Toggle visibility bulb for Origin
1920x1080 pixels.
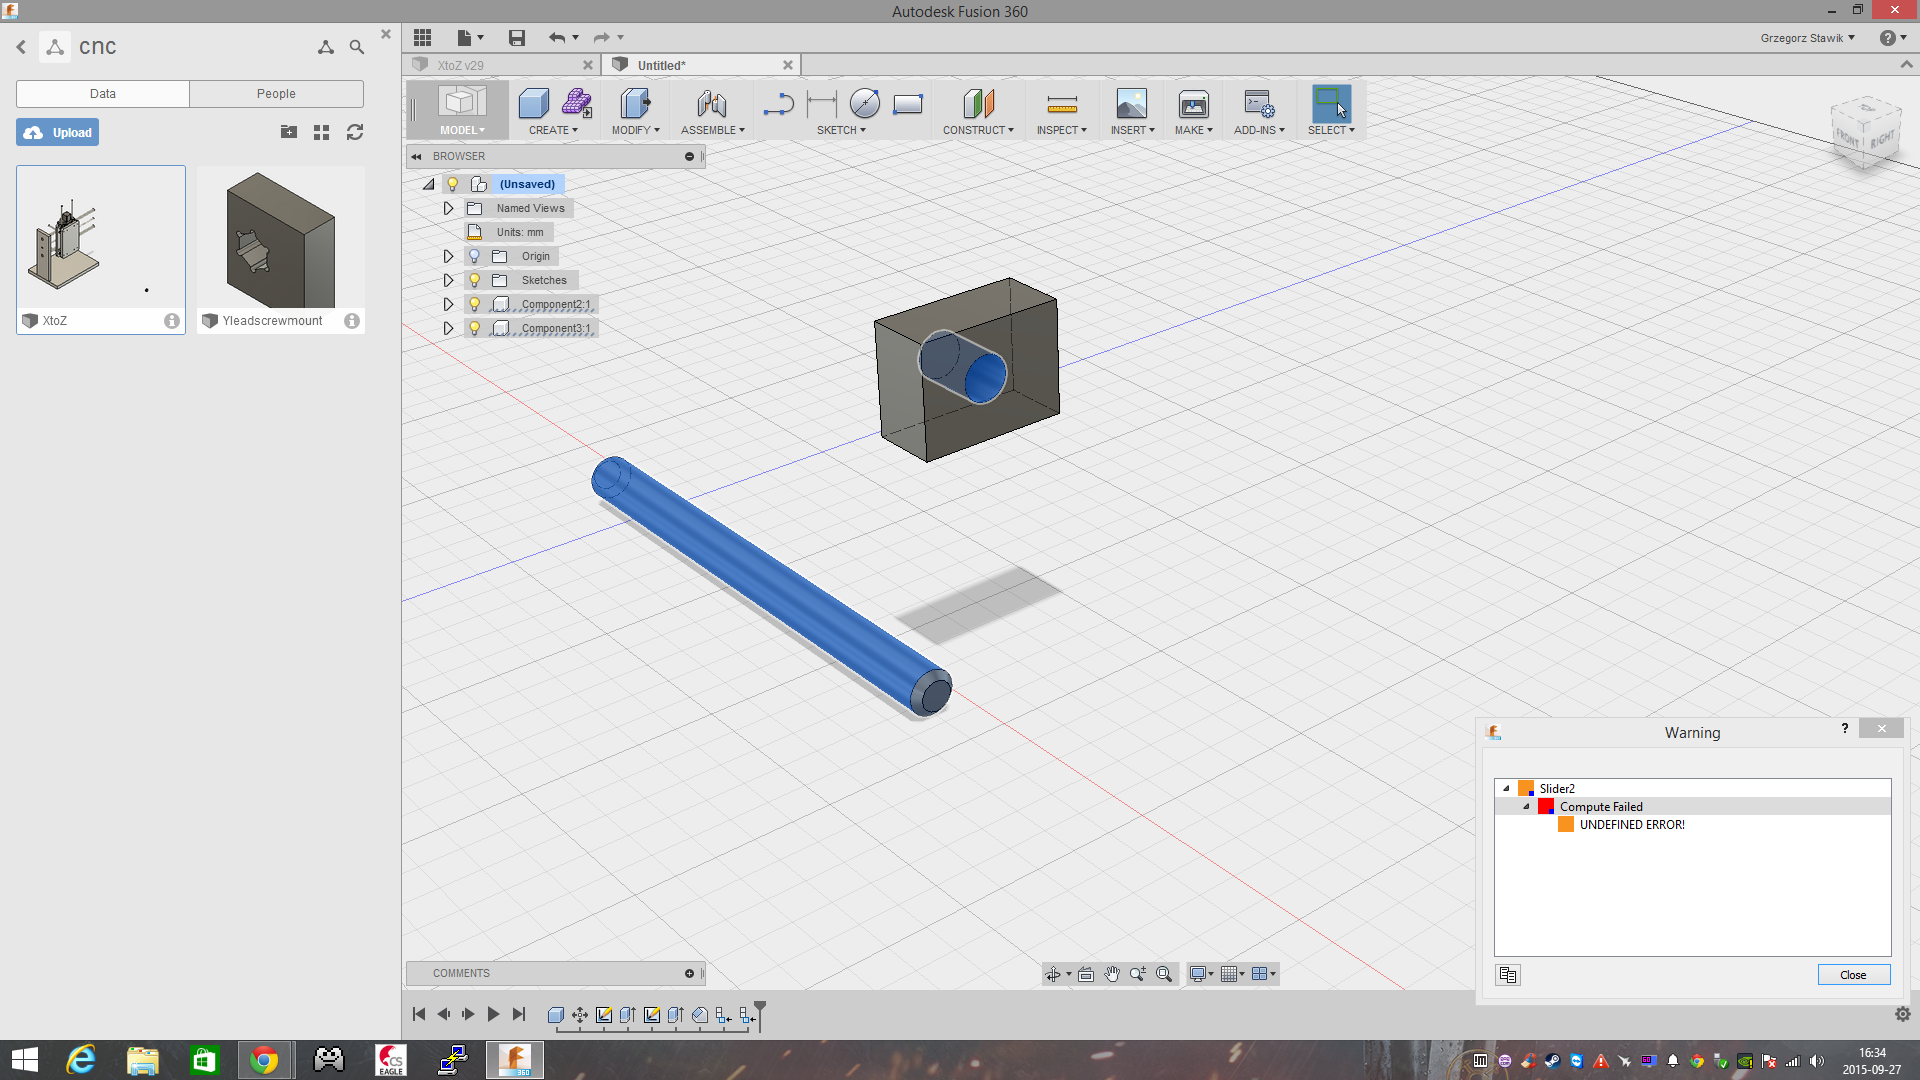coord(475,256)
